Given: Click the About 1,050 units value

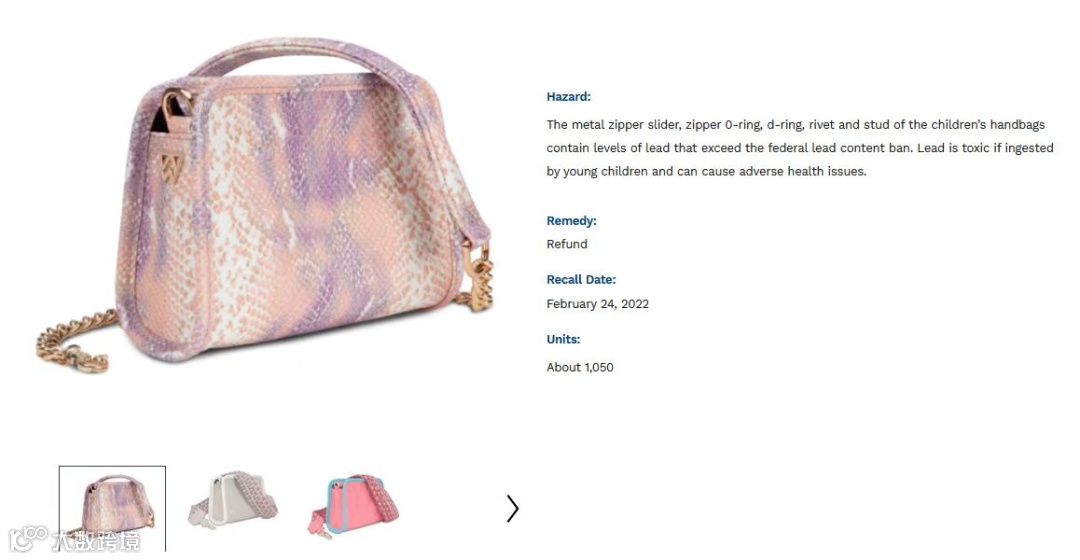Looking at the screenshot, I should tap(579, 367).
